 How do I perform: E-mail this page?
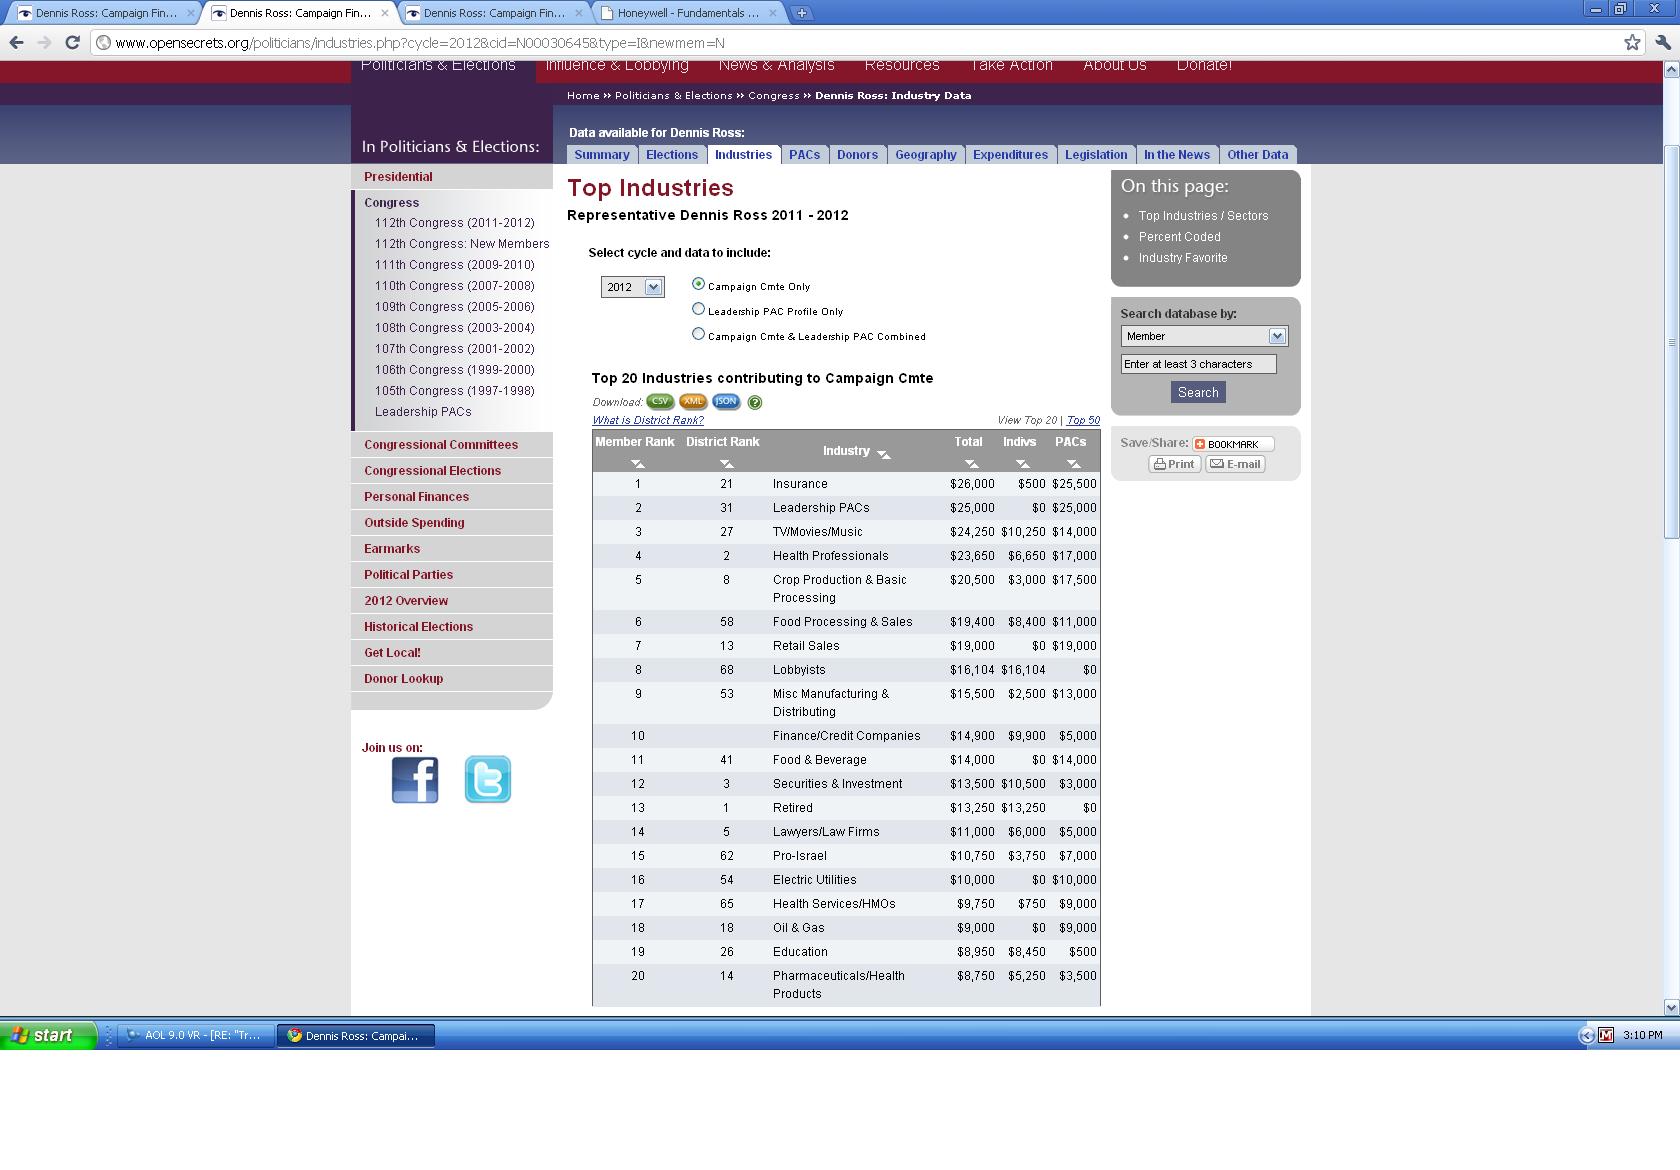pos(1235,464)
